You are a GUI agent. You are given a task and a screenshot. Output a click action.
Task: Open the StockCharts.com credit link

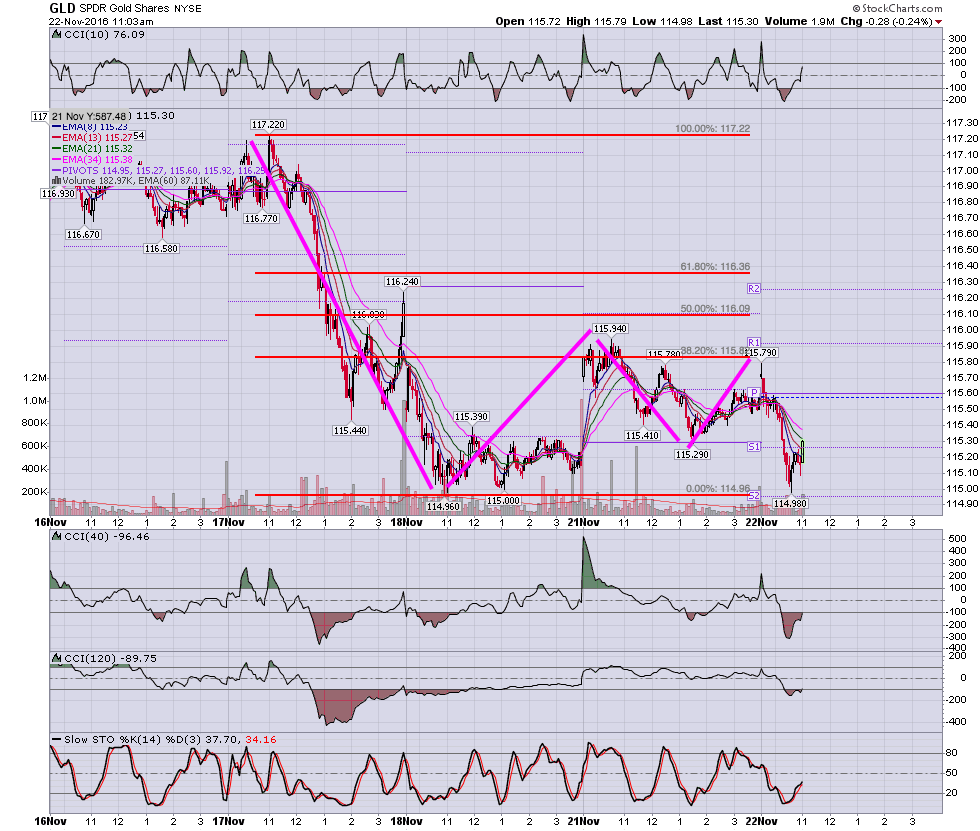click(897, 8)
